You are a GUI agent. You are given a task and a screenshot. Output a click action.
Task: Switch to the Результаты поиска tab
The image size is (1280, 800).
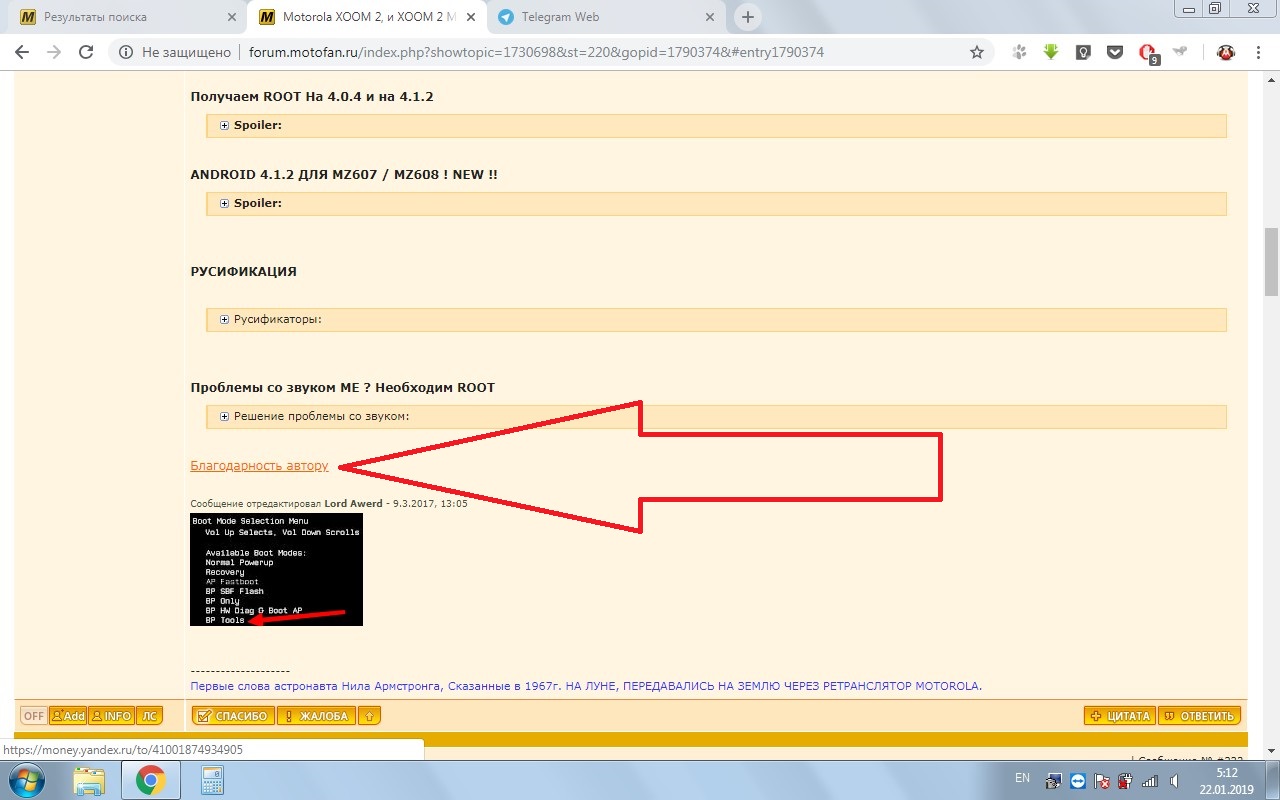coord(127,17)
